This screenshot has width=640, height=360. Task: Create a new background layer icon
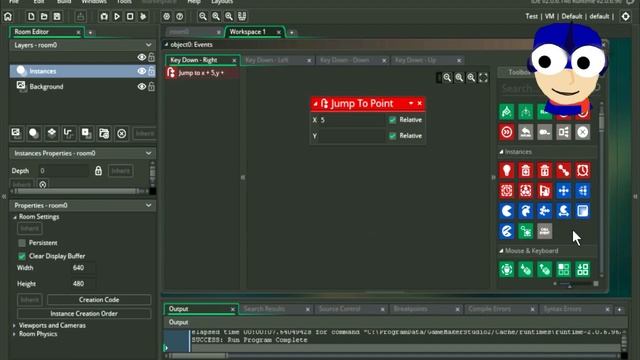pos(16,133)
